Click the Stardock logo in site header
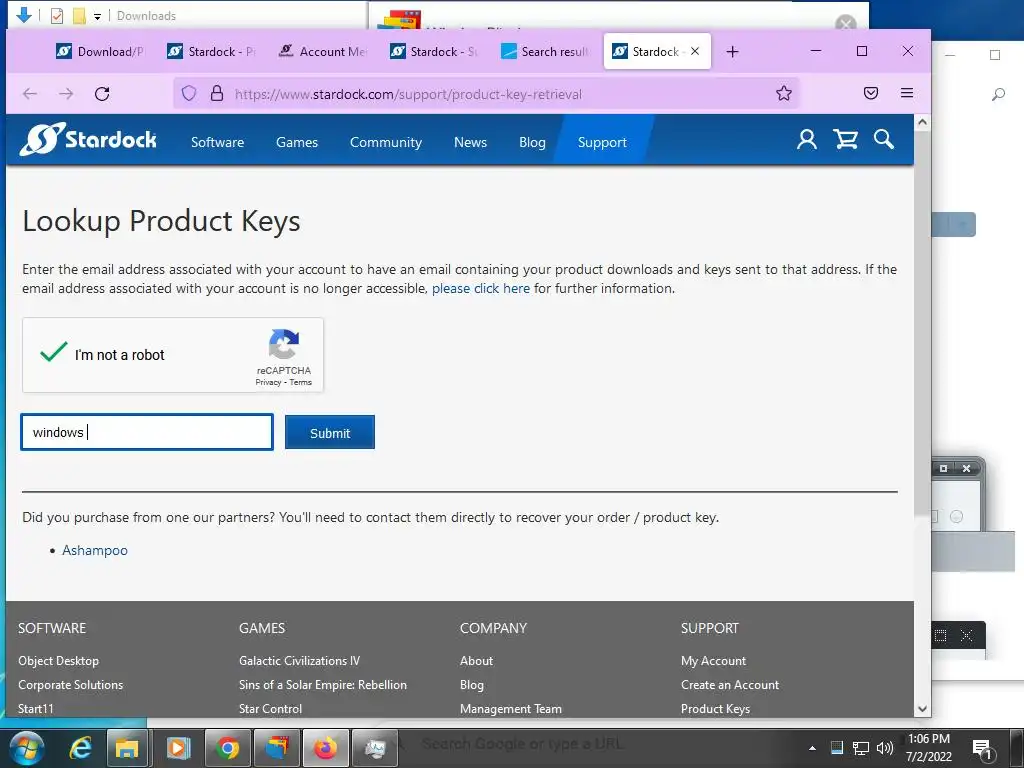 [88, 139]
